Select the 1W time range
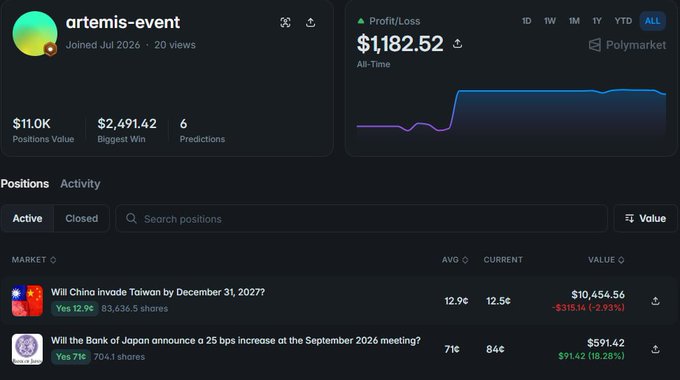The image size is (680, 380). click(x=549, y=21)
